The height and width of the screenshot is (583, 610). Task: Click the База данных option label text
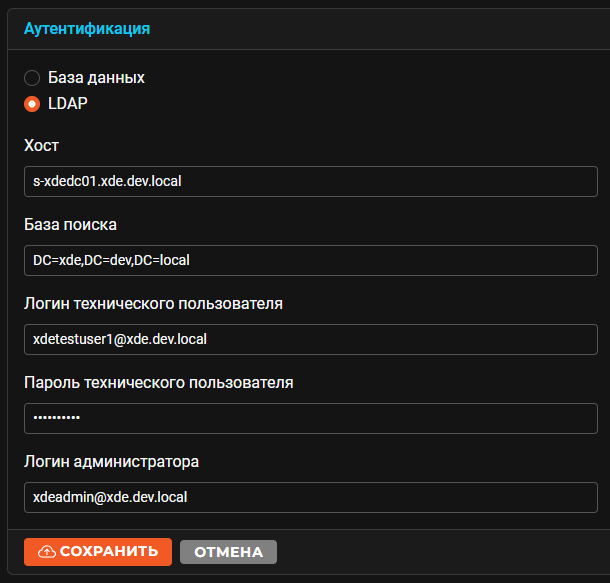point(96,78)
